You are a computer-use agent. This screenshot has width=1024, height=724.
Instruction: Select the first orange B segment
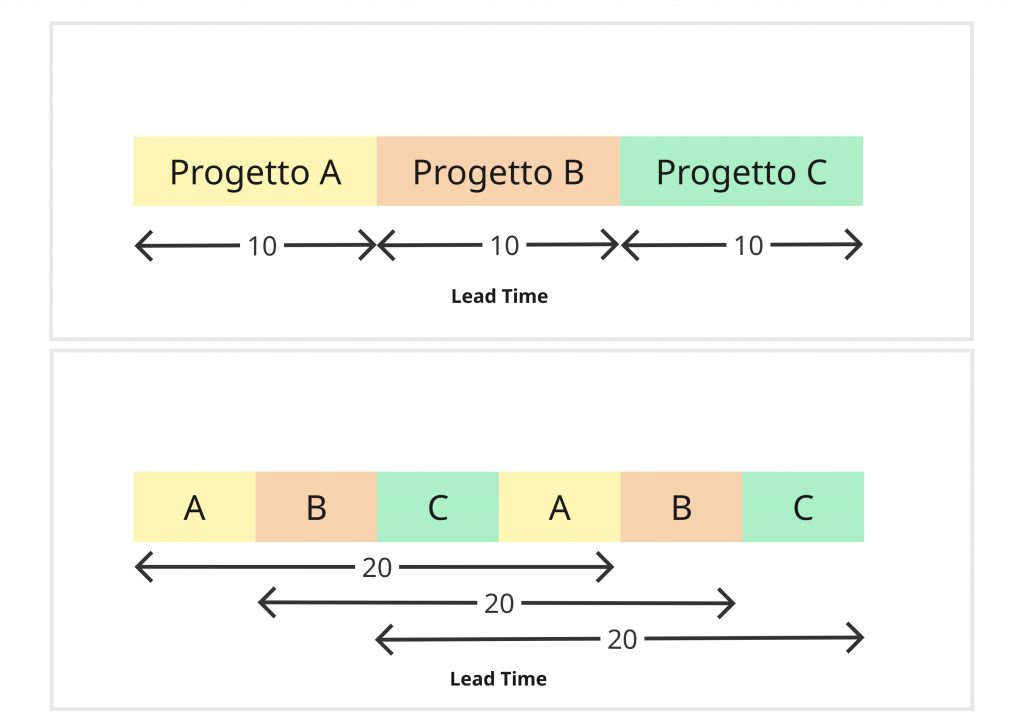click(x=316, y=507)
